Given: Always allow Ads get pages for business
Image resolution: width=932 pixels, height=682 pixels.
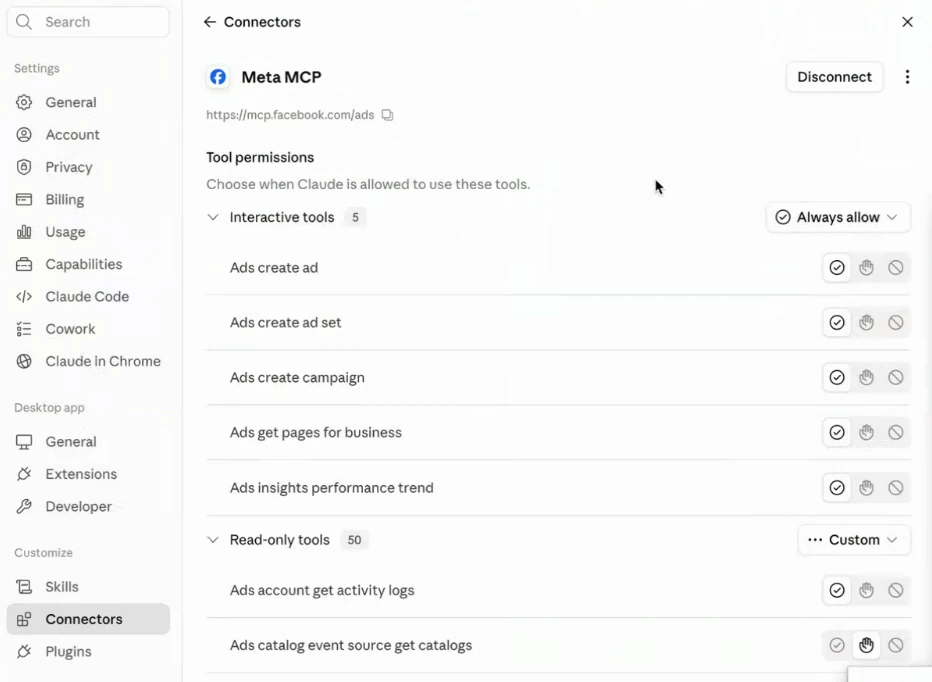Looking at the screenshot, I should click(837, 432).
